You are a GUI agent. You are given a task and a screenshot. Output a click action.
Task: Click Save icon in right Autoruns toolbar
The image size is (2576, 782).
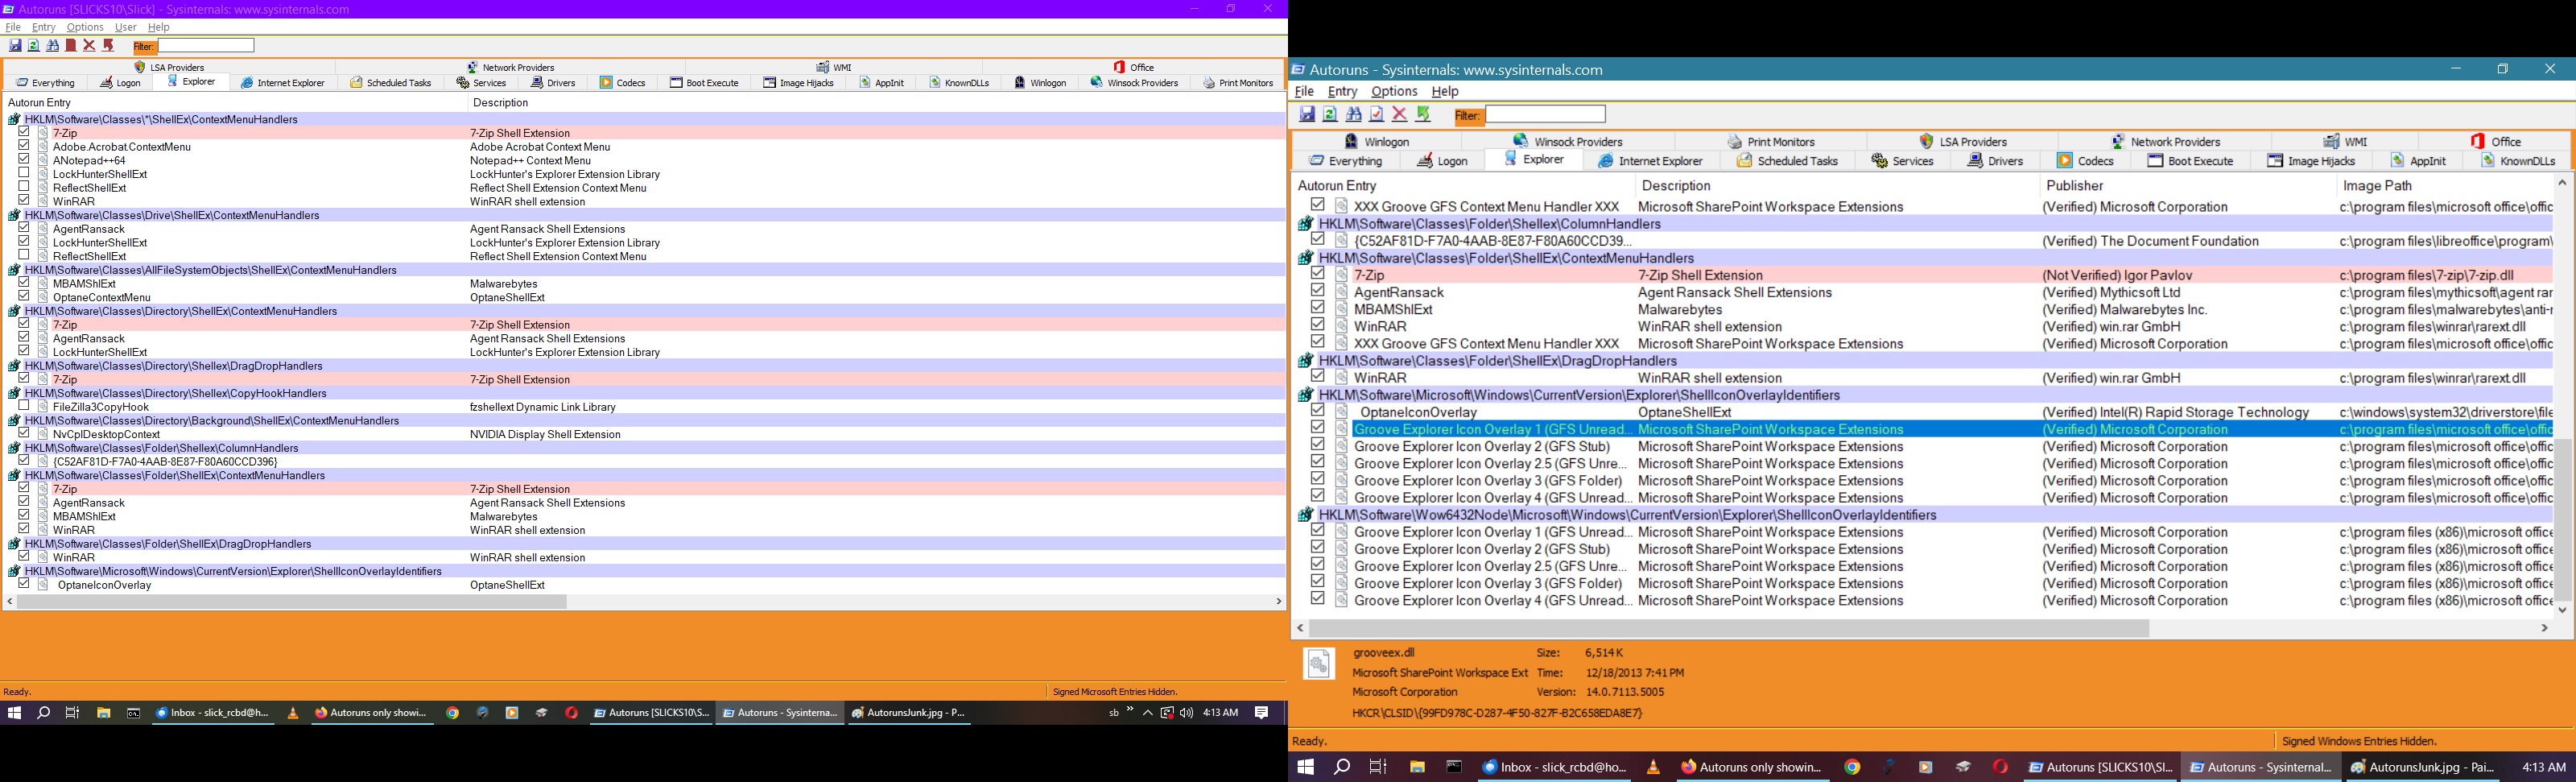coord(1307,114)
